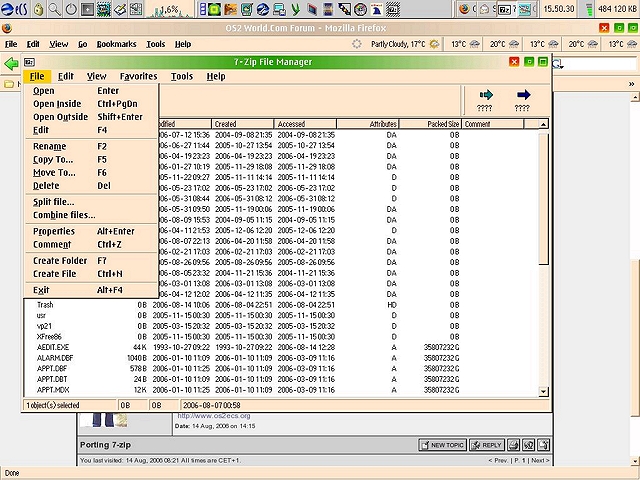Sort files by Attributes column header
640x480 pixels.
tap(383, 124)
